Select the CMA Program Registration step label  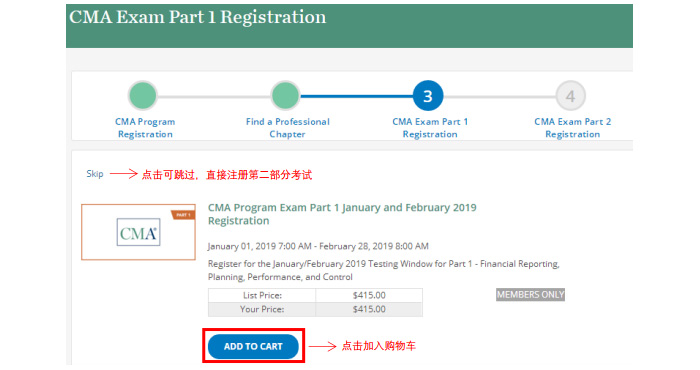145,128
